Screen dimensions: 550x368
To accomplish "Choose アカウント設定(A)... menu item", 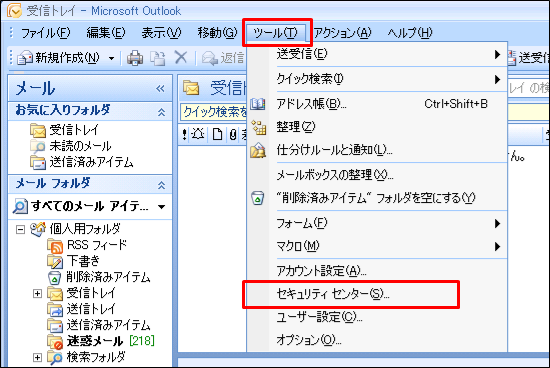I will pyautogui.click(x=377, y=271).
